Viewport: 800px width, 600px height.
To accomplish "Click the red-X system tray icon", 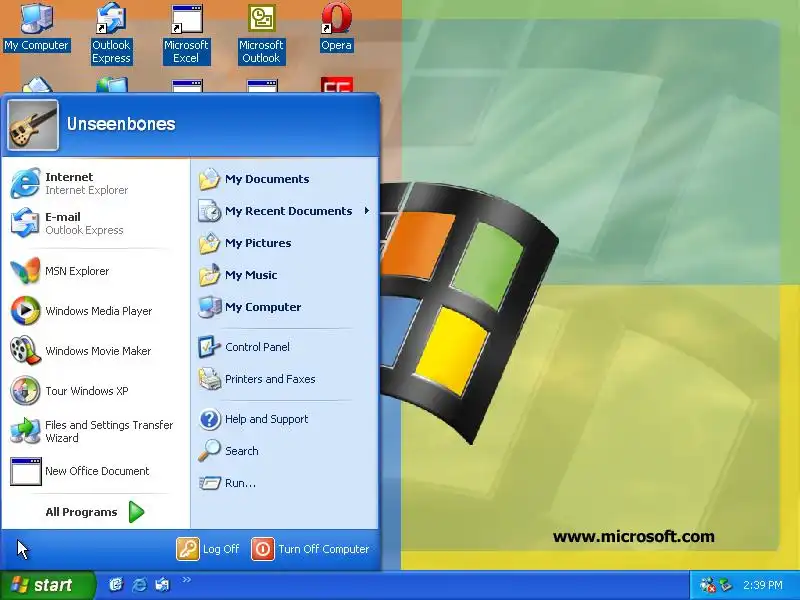I will (708, 585).
